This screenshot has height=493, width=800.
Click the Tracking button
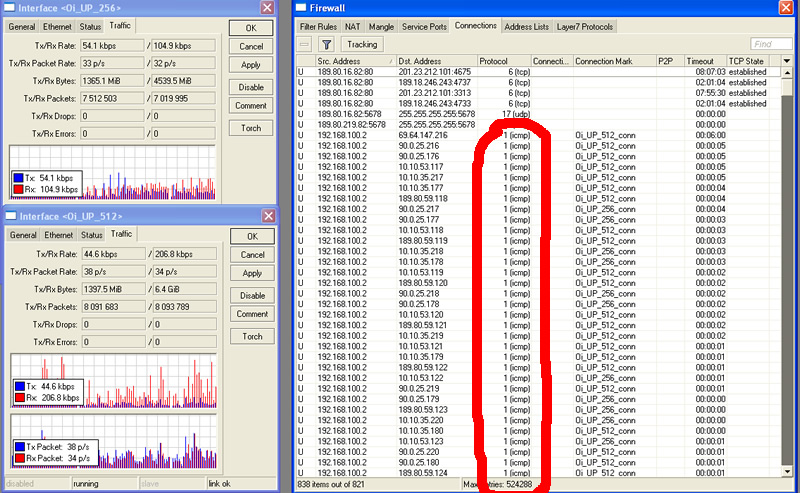[362, 44]
